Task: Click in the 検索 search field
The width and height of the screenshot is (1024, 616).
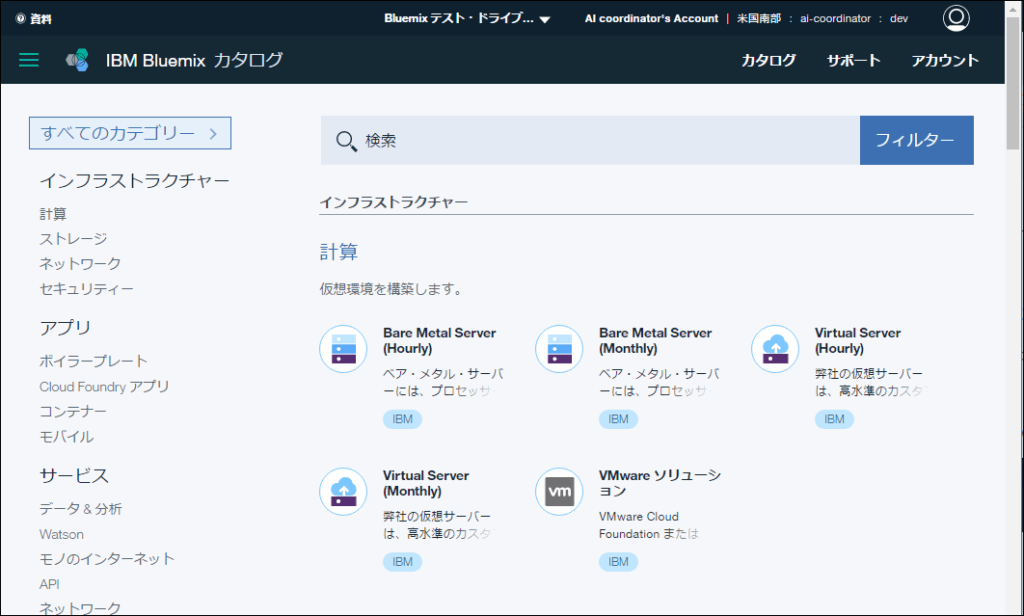Action: [590, 140]
